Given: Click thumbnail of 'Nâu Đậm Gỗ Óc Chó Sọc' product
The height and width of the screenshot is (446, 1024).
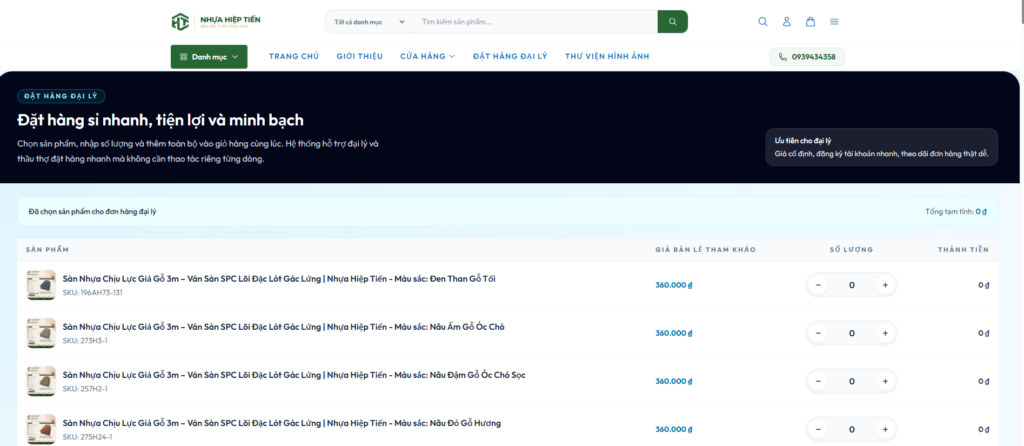Looking at the screenshot, I should 40,381.
